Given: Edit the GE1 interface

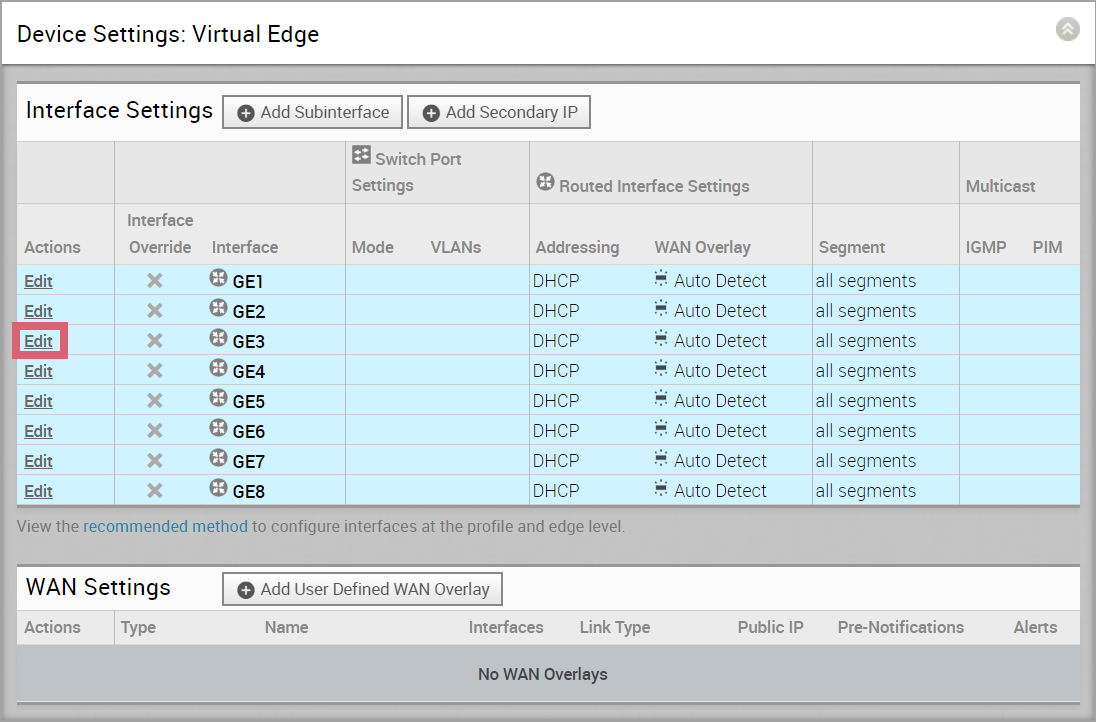Looking at the screenshot, I should pos(38,281).
